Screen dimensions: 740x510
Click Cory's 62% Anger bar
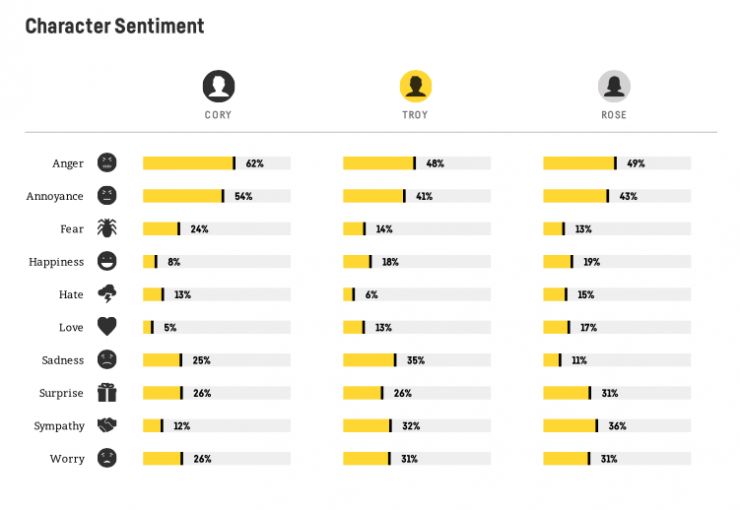pos(188,163)
